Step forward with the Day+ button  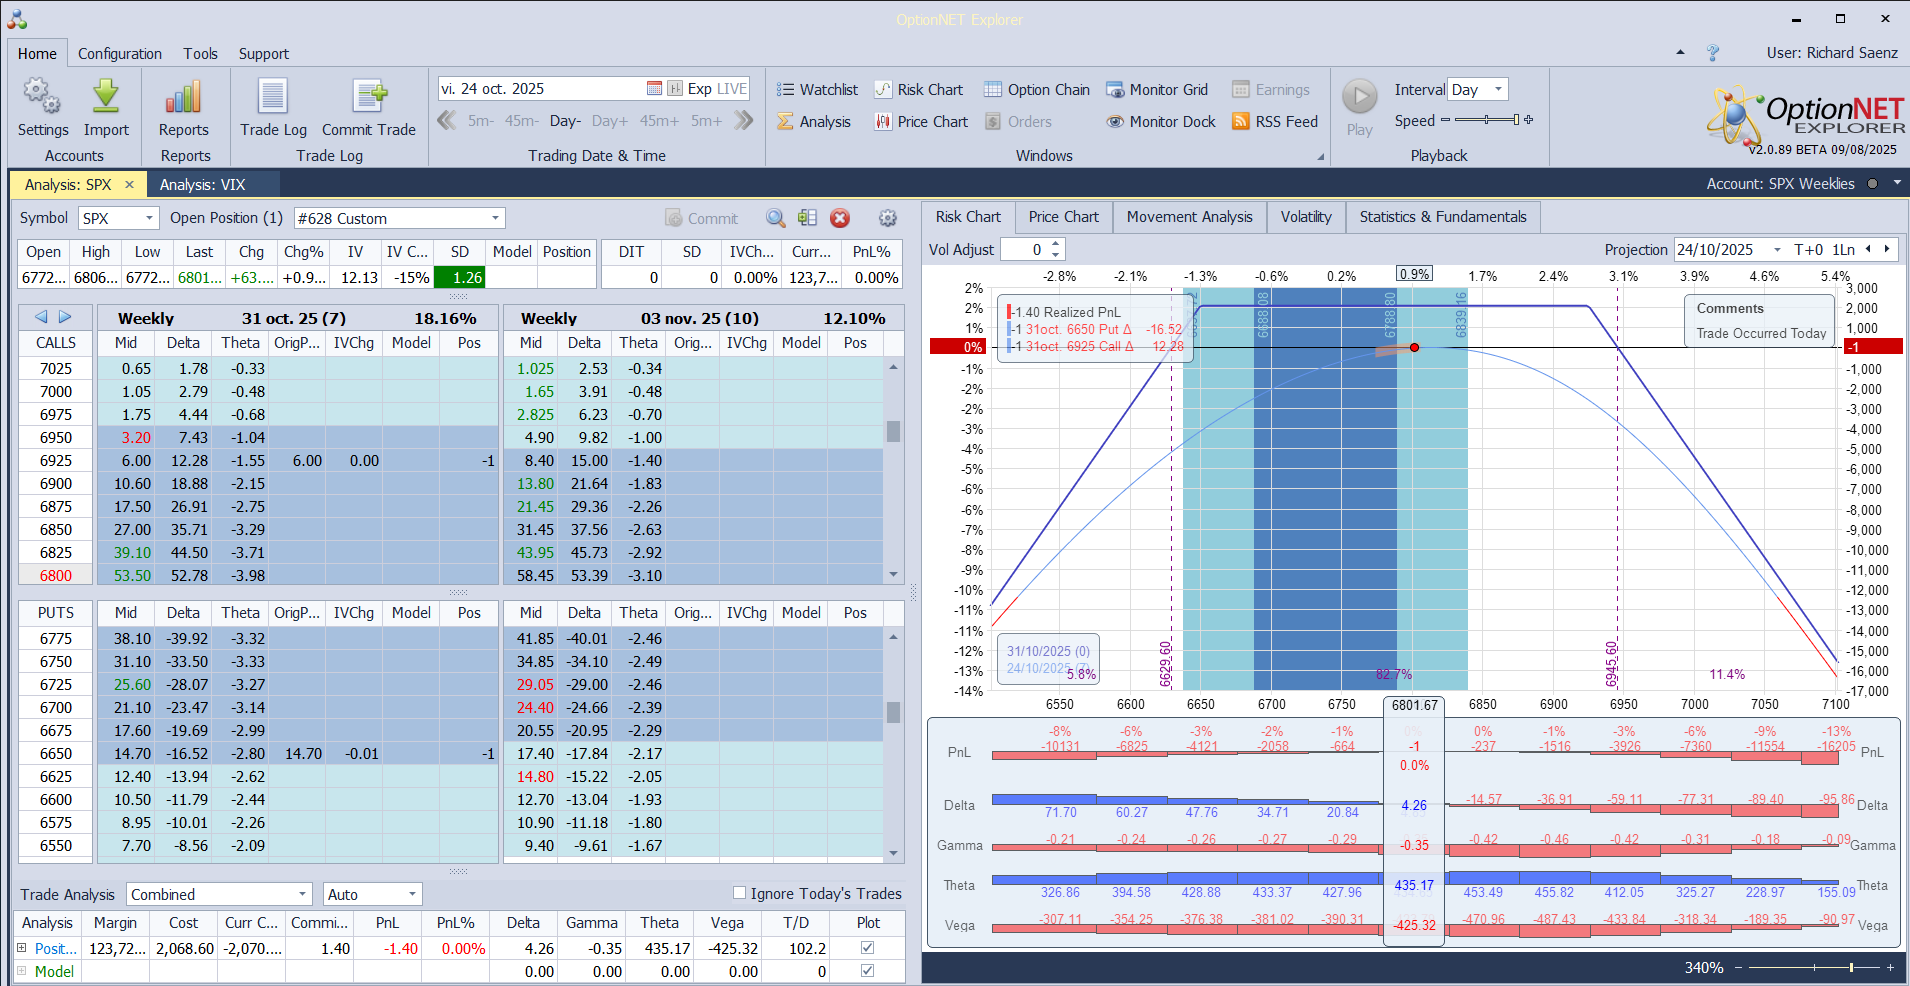click(x=609, y=121)
